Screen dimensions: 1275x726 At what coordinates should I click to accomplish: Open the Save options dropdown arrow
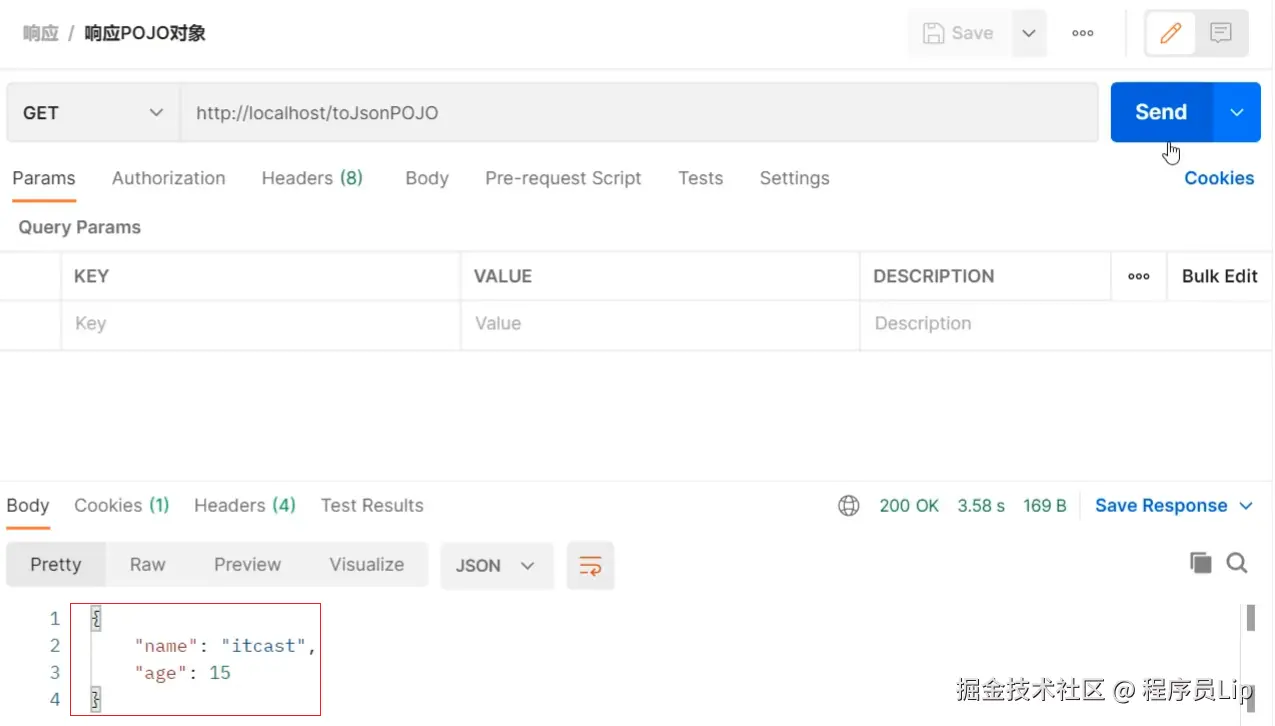(1029, 33)
